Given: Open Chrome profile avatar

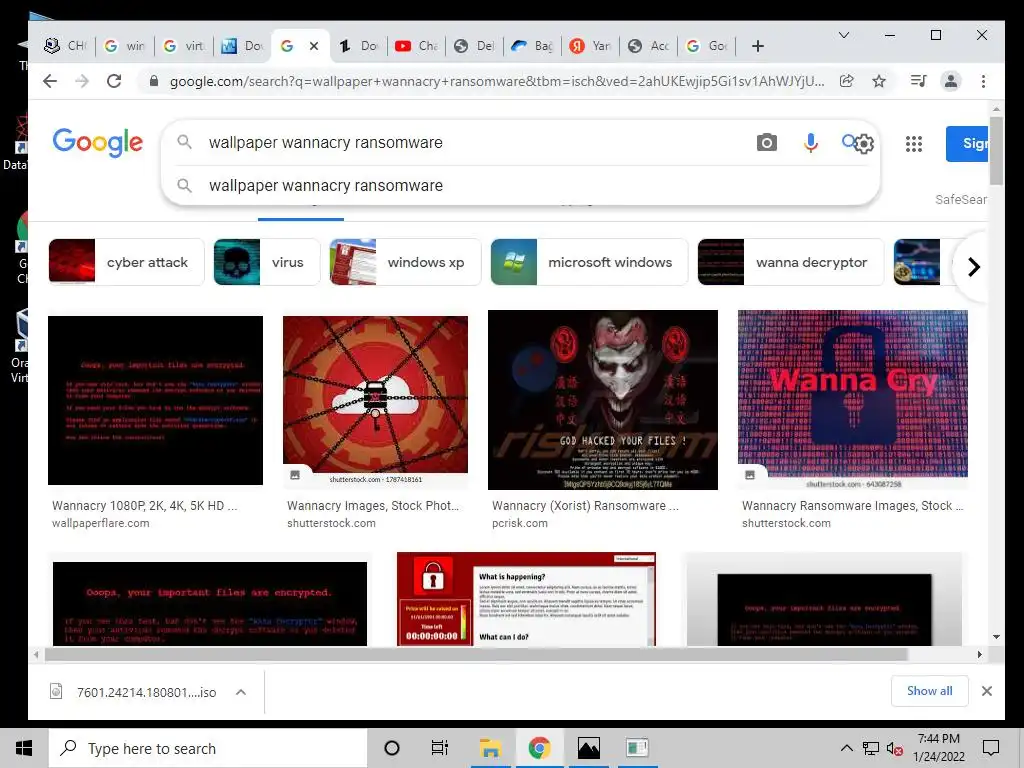Looking at the screenshot, I should (951, 81).
